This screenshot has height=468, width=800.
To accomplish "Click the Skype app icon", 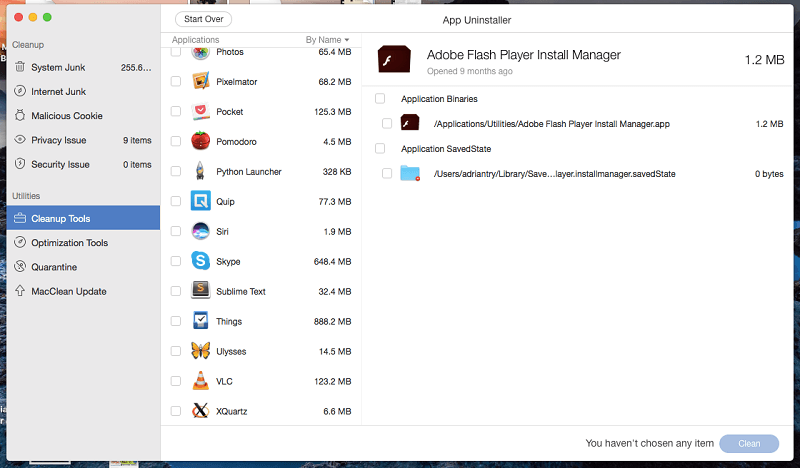I will click(201, 261).
